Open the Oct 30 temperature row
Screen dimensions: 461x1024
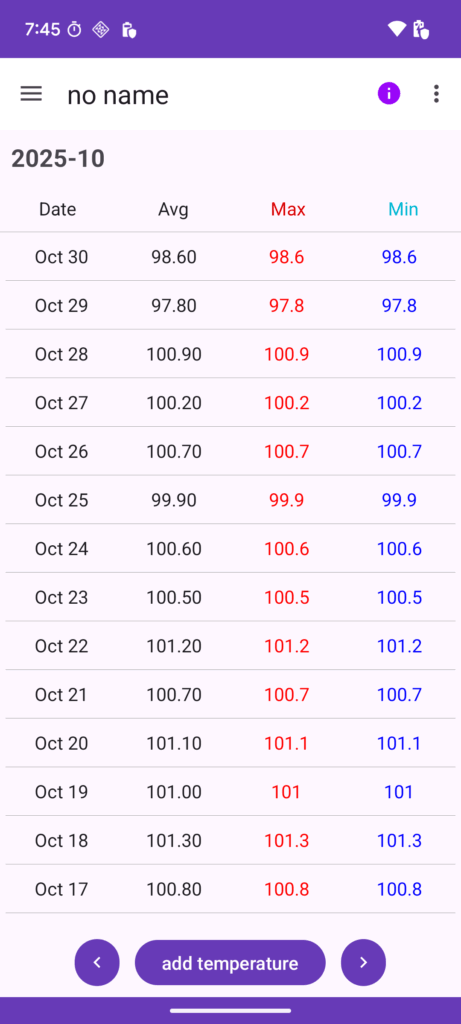coord(230,257)
